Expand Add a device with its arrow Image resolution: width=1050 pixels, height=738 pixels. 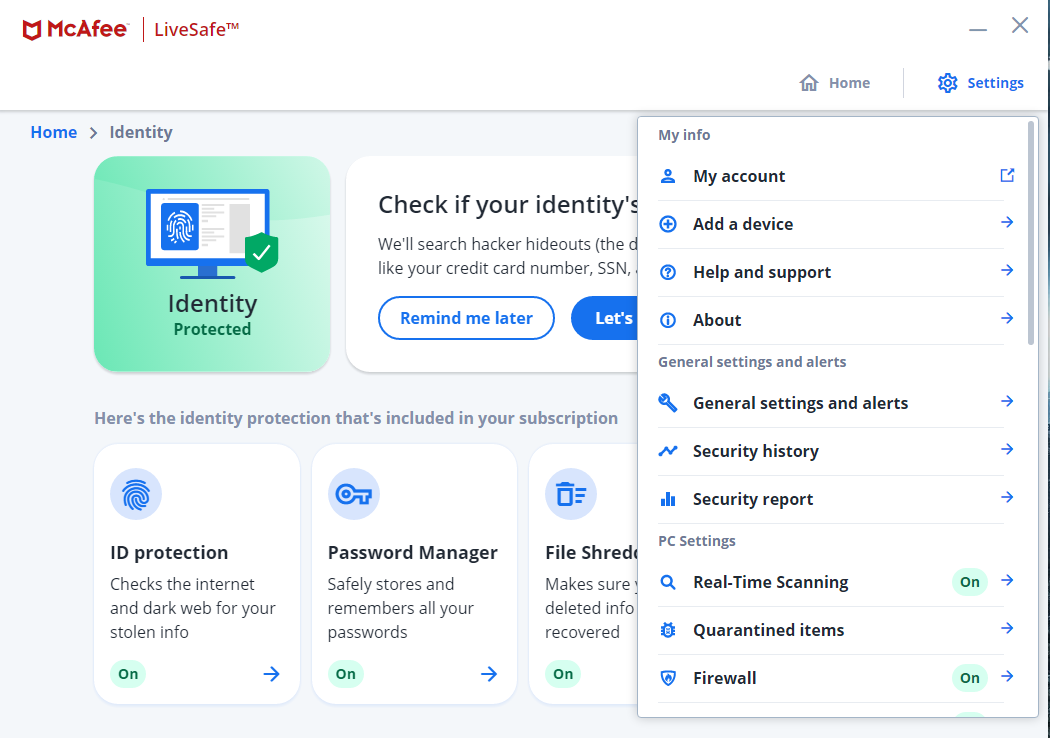pyautogui.click(x=1006, y=222)
